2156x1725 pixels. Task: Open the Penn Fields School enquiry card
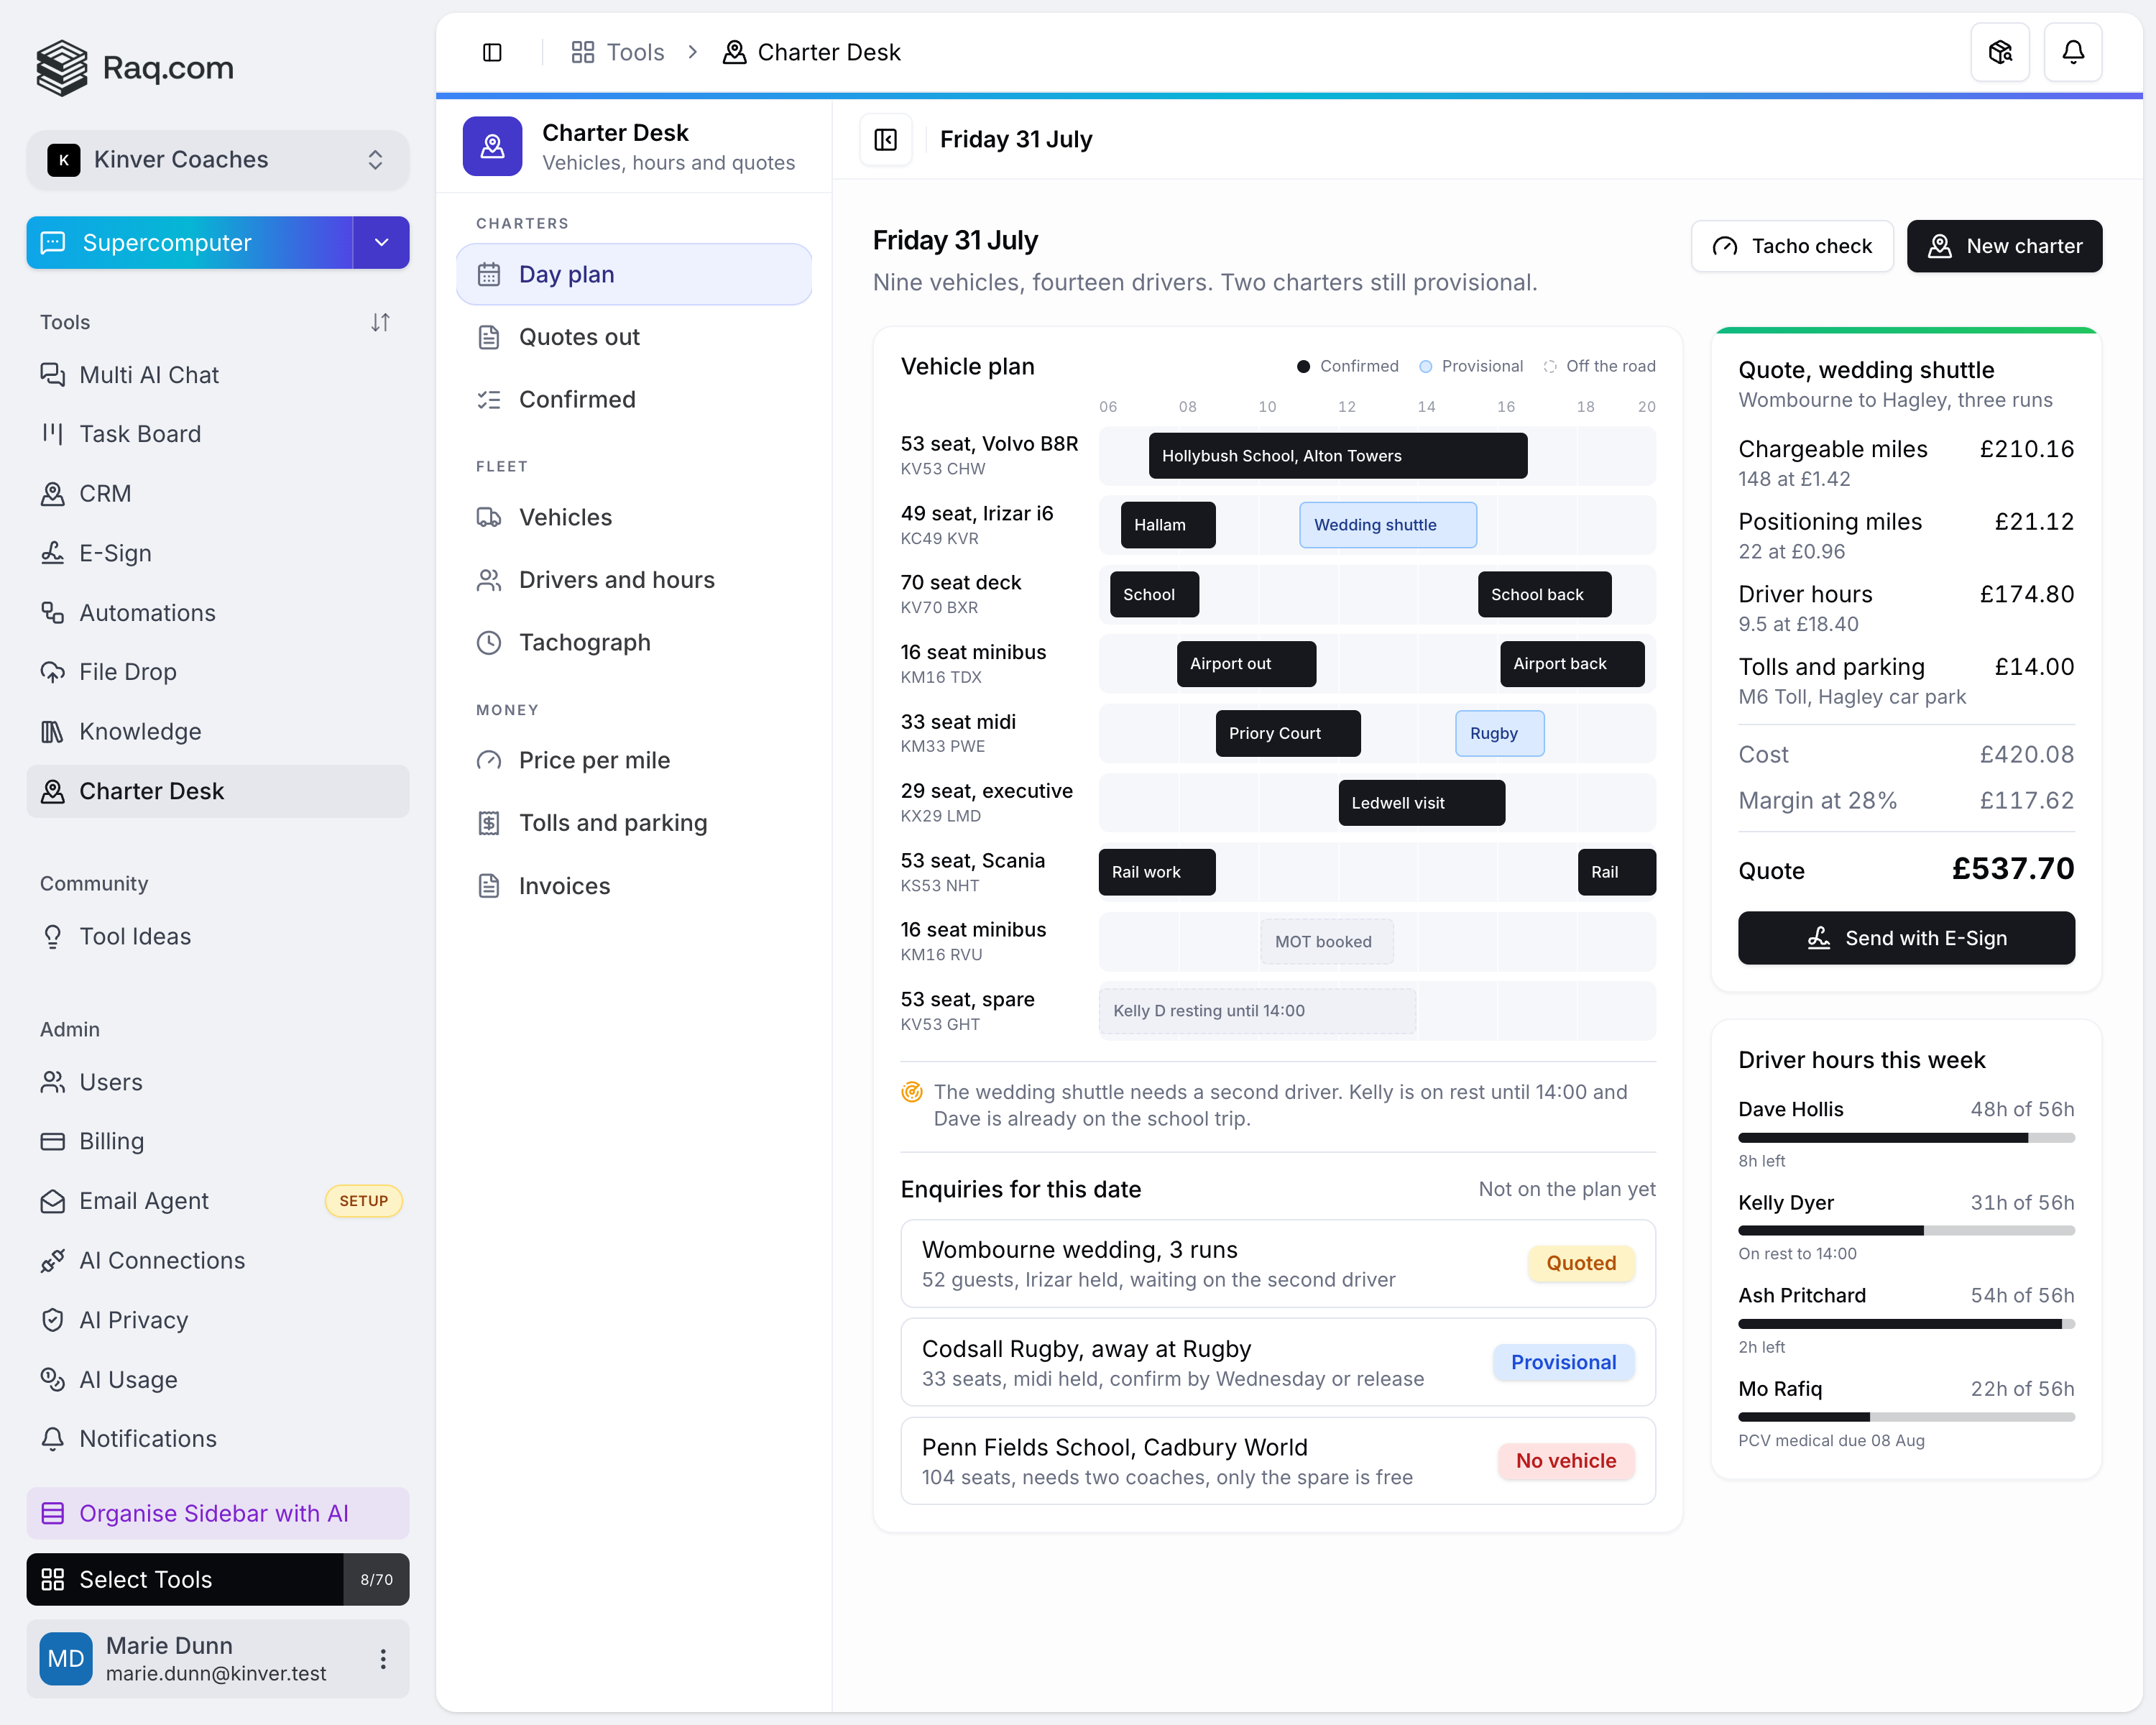tap(1277, 1461)
